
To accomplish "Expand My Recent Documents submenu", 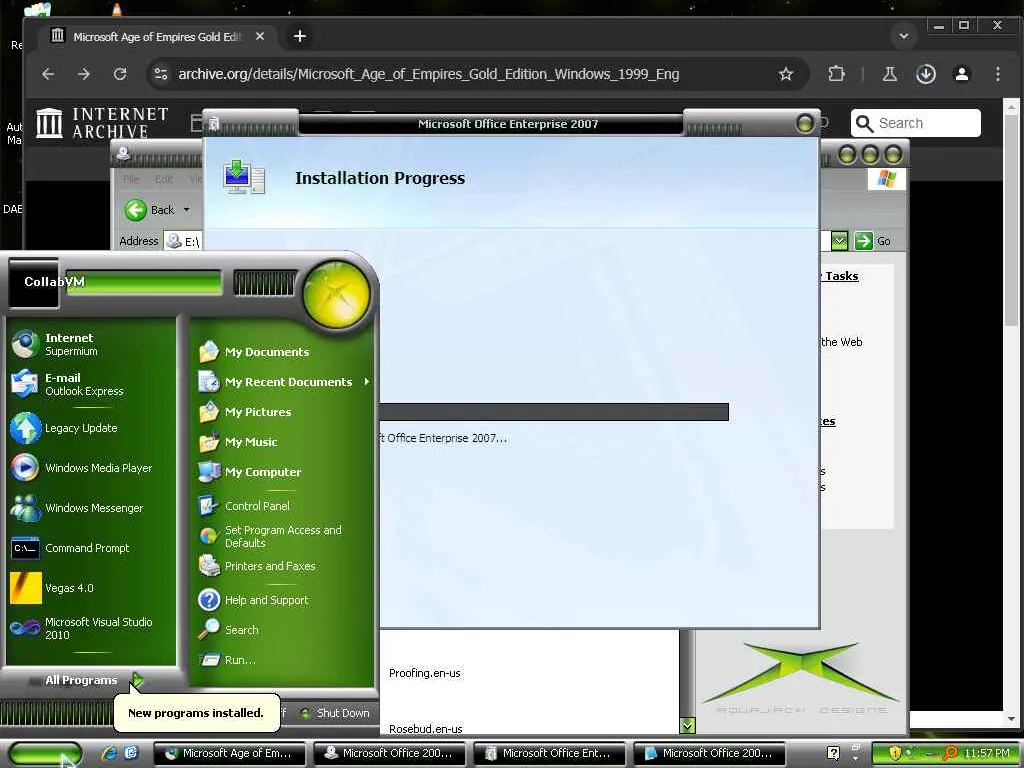I will (283, 382).
